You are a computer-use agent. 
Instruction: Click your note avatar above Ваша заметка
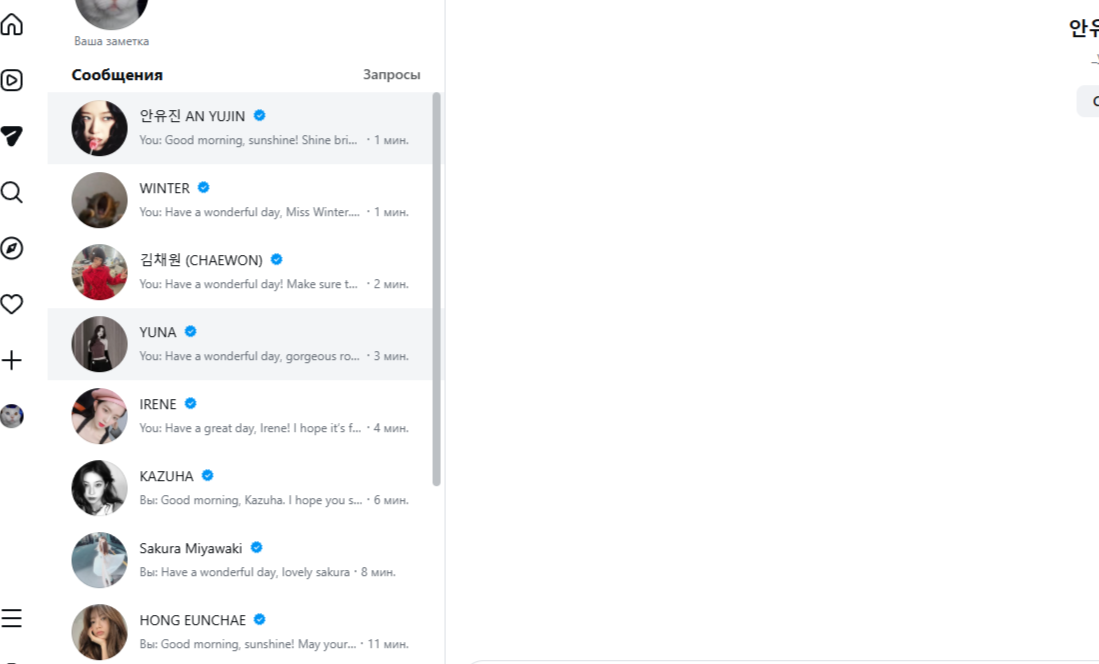click(x=111, y=10)
